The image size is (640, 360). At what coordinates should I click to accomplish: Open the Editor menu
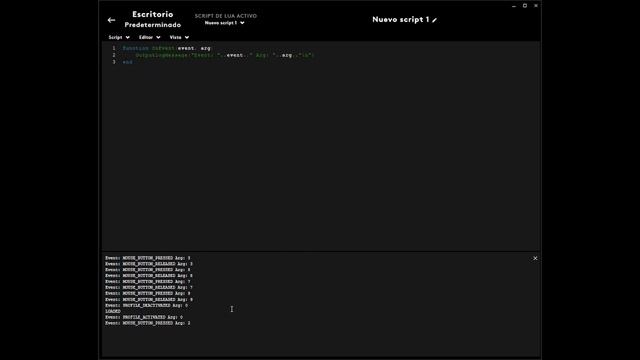149,37
